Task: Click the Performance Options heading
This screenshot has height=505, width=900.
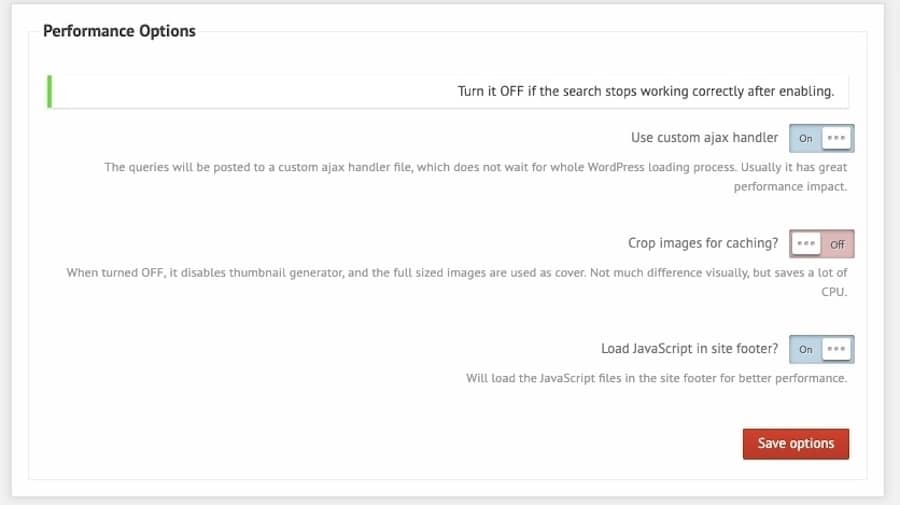Action: pyautogui.click(x=119, y=31)
